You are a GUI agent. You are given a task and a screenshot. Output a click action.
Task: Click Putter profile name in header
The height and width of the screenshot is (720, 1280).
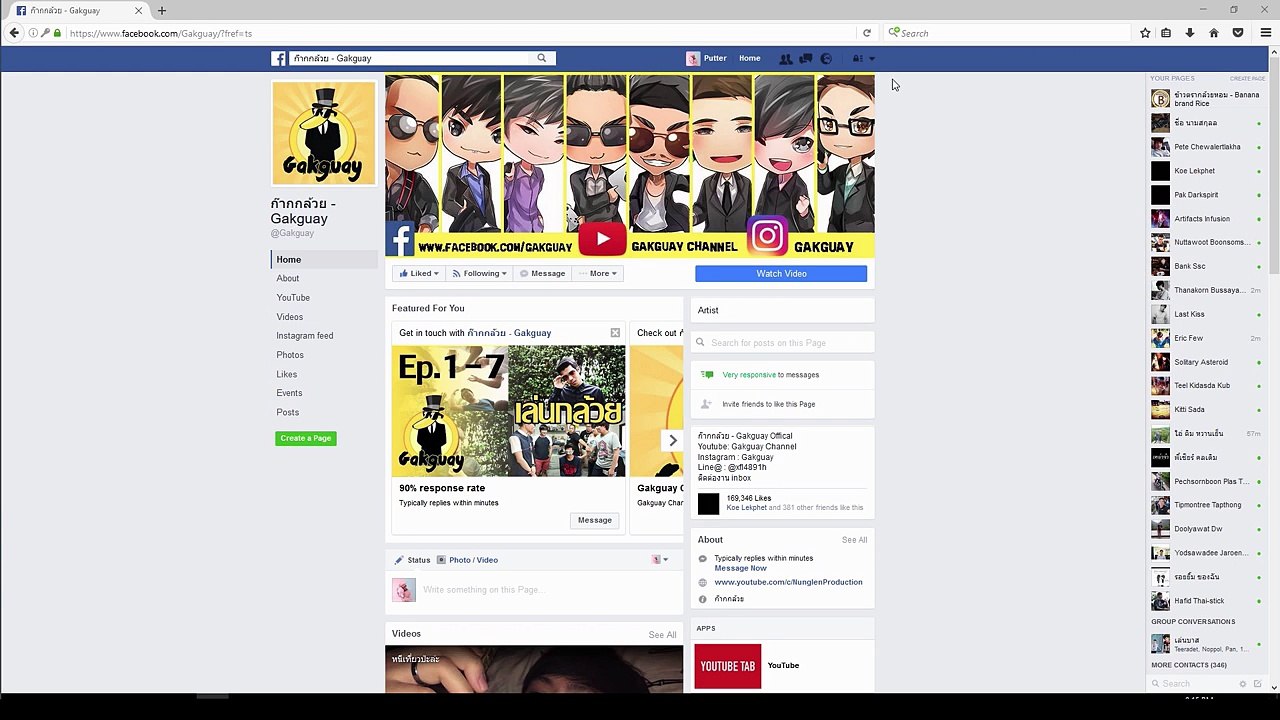coord(715,59)
